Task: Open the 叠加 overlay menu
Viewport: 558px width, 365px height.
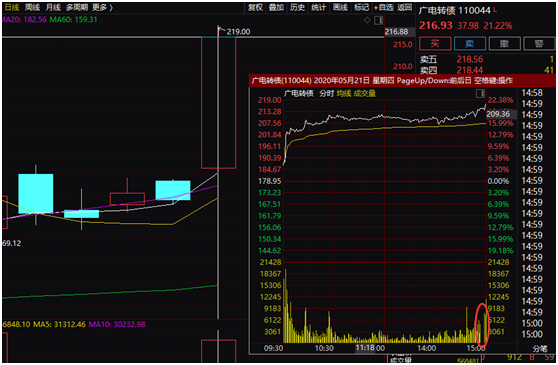Action: [276, 7]
